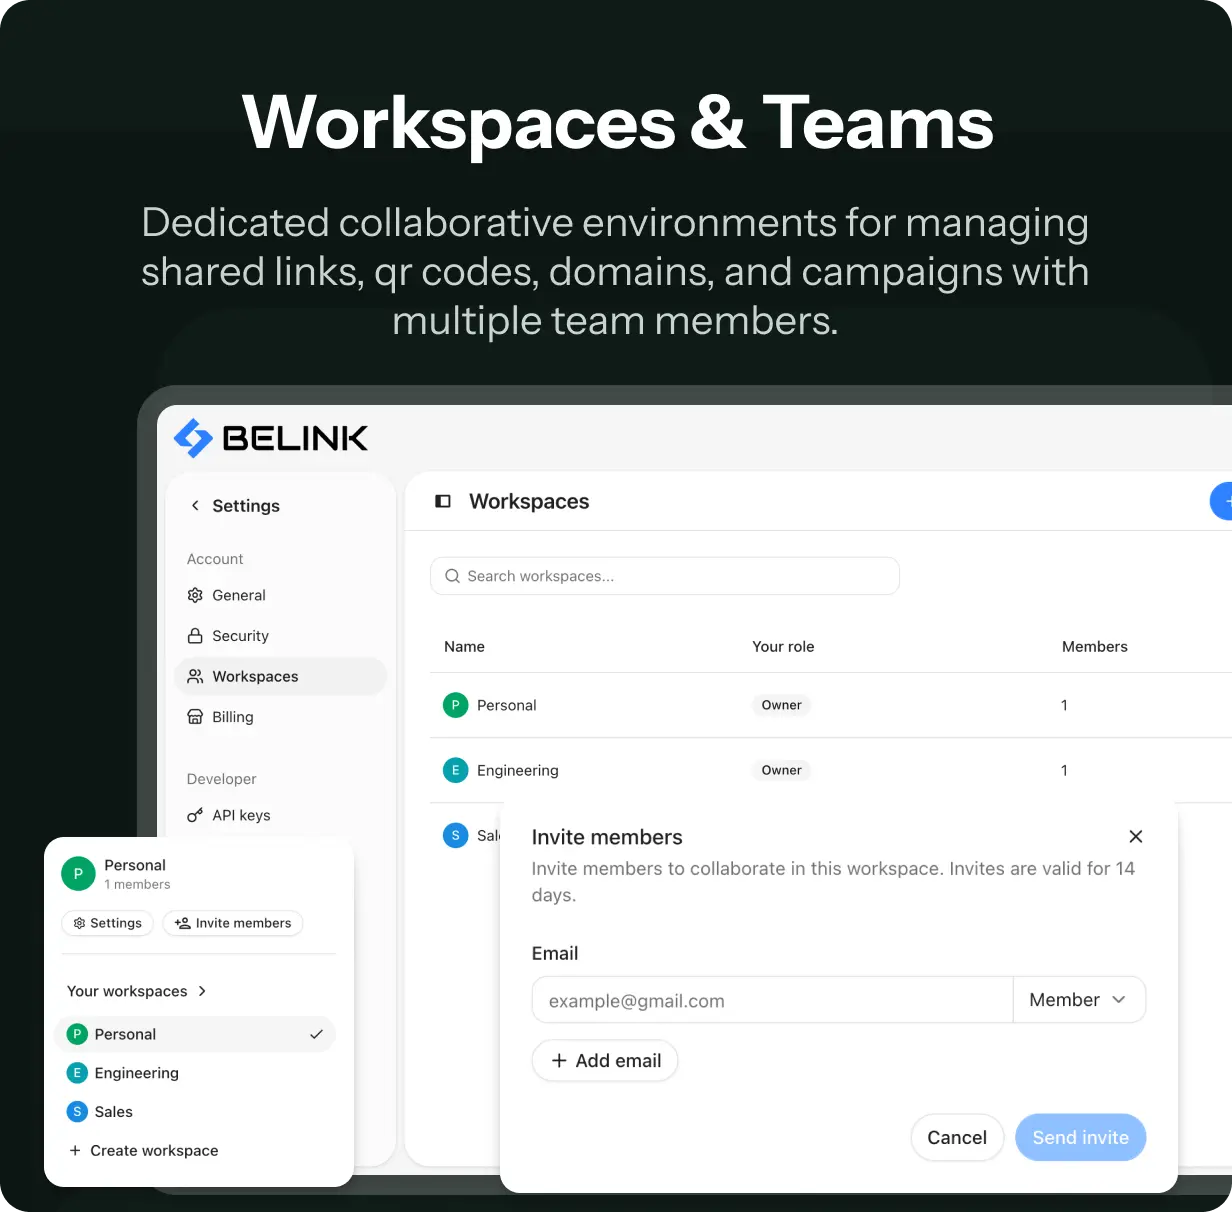Open API keys menu item
This screenshot has height=1212, width=1232.
280,815
